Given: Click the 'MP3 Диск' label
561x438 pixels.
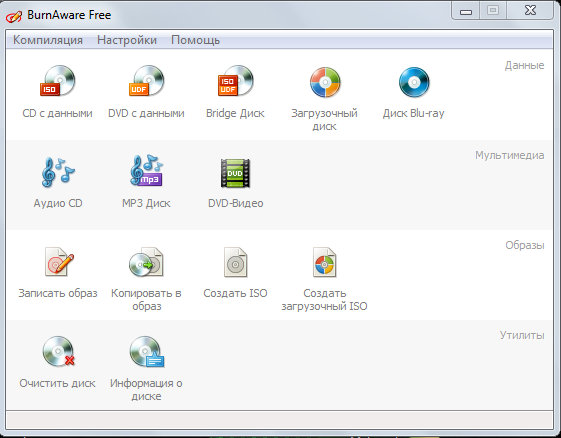Looking at the screenshot, I should pyautogui.click(x=146, y=203).
